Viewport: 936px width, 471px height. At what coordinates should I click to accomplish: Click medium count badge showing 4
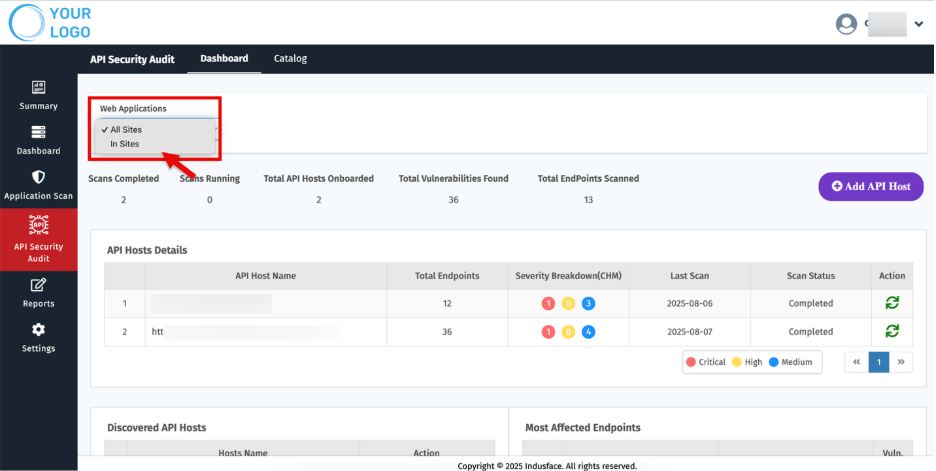(588, 331)
